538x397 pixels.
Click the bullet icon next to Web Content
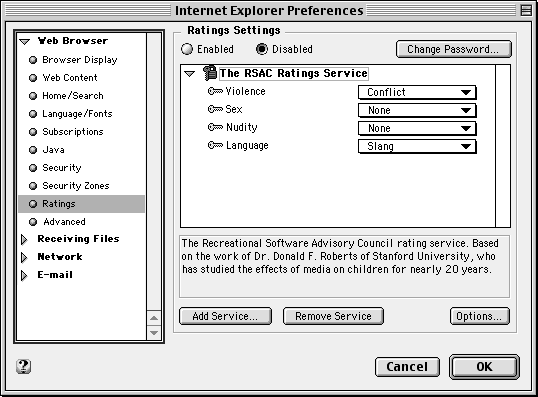(33, 78)
